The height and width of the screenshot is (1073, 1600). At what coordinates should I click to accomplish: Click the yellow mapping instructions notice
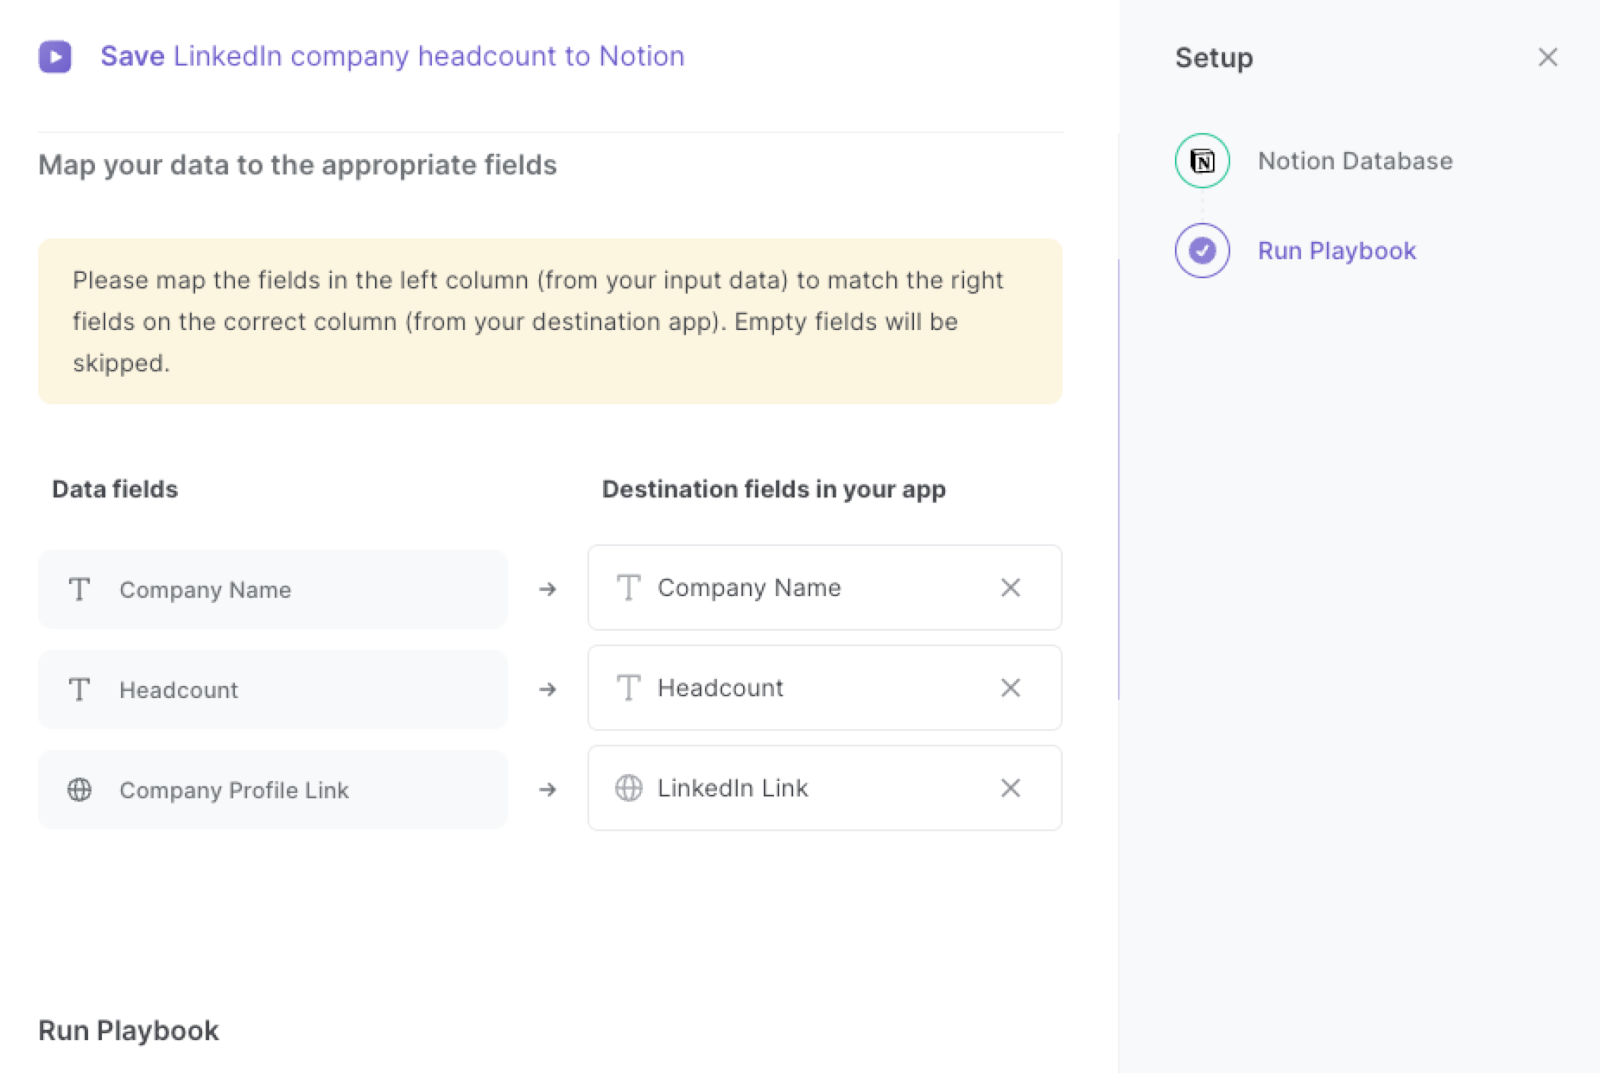click(x=550, y=321)
